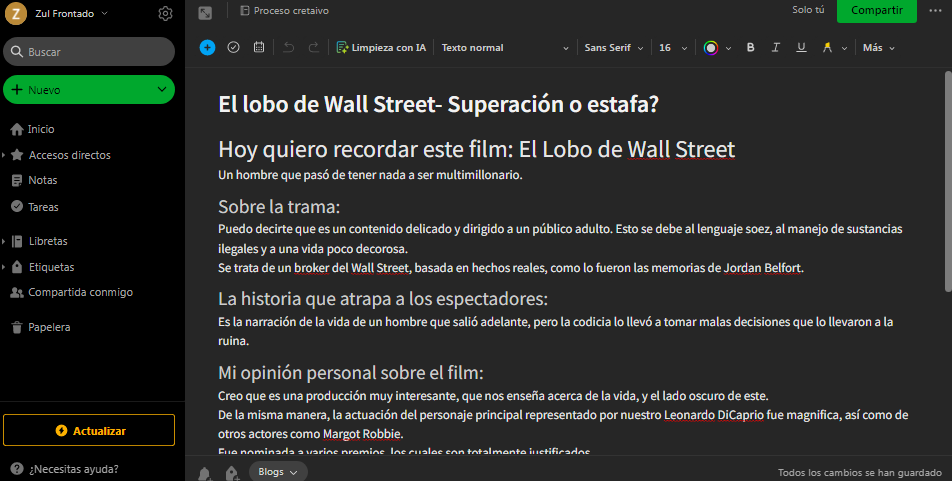The height and width of the screenshot is (481, 952).
Task: Run Limpieza con IA
Action: pyautogui.click(x=381, y=47)
